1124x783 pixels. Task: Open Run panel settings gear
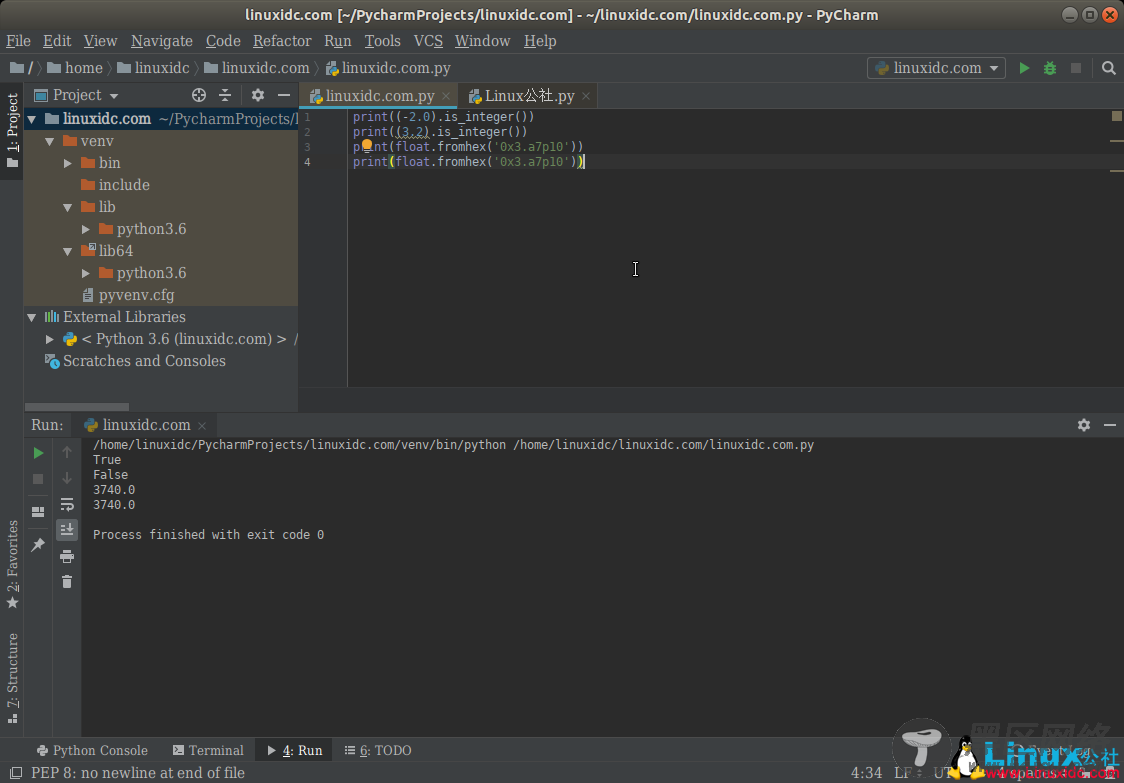[1084, 425]
